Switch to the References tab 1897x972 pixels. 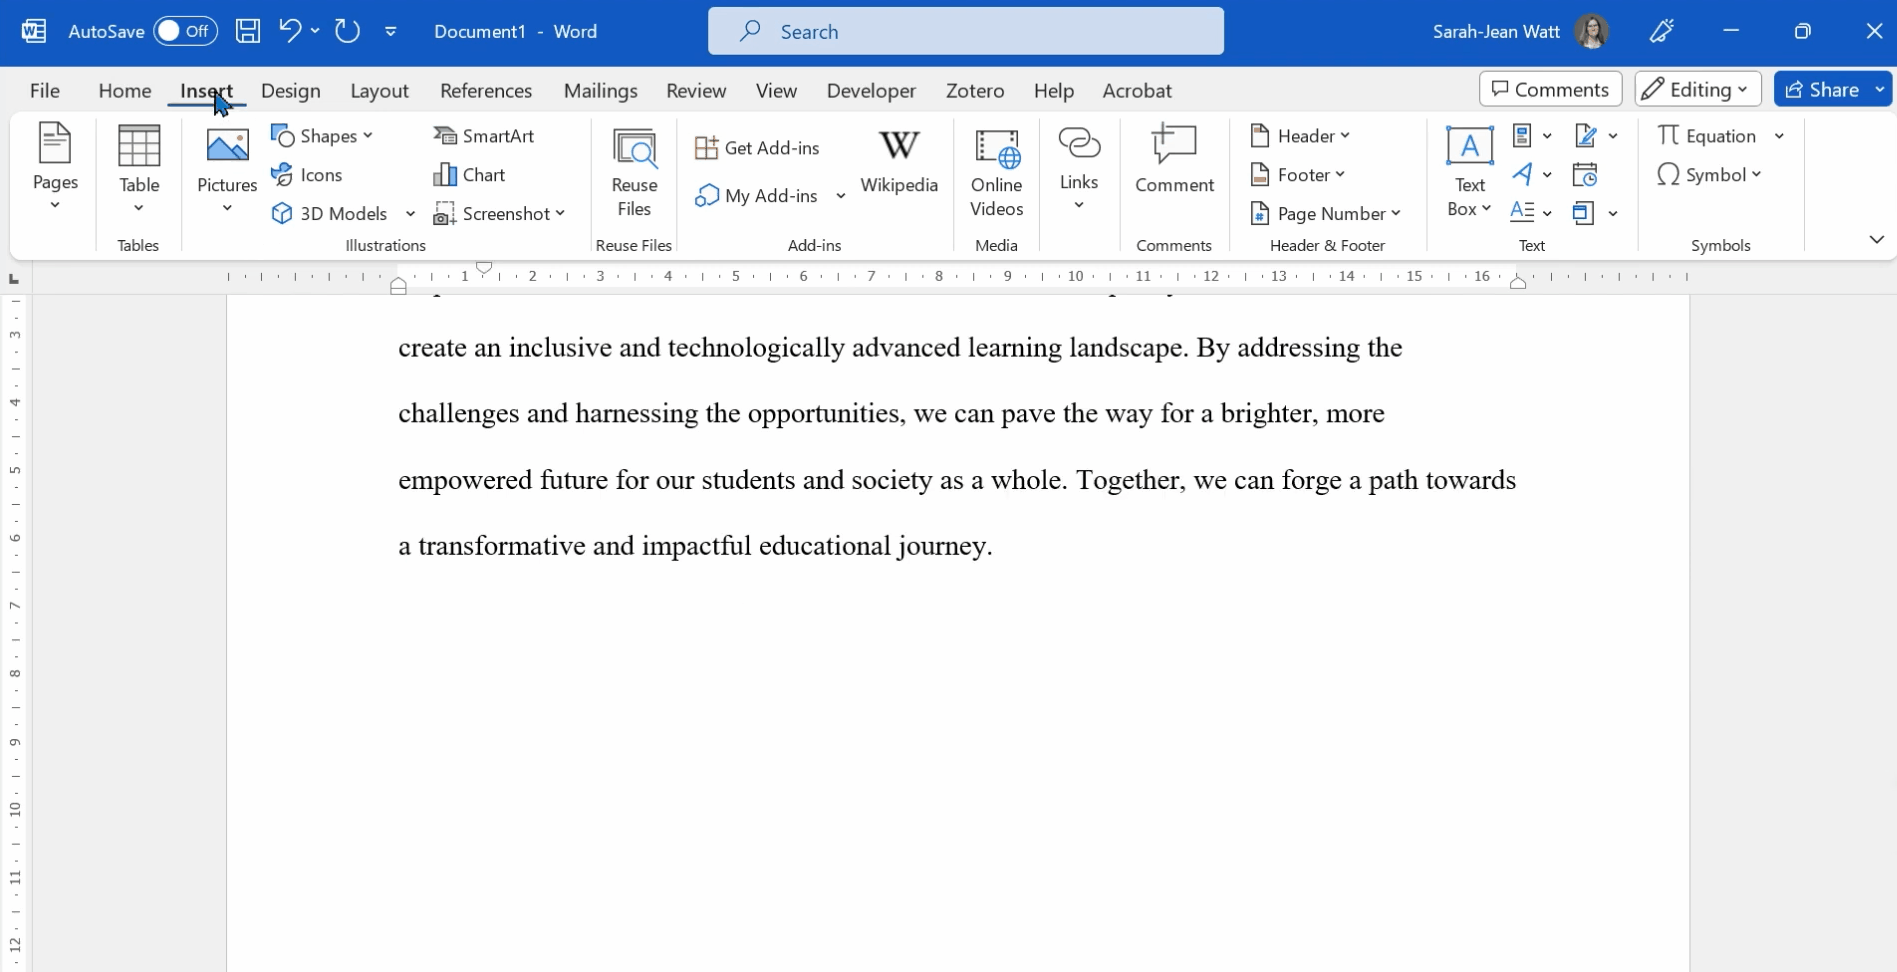(x=486, y=90)
